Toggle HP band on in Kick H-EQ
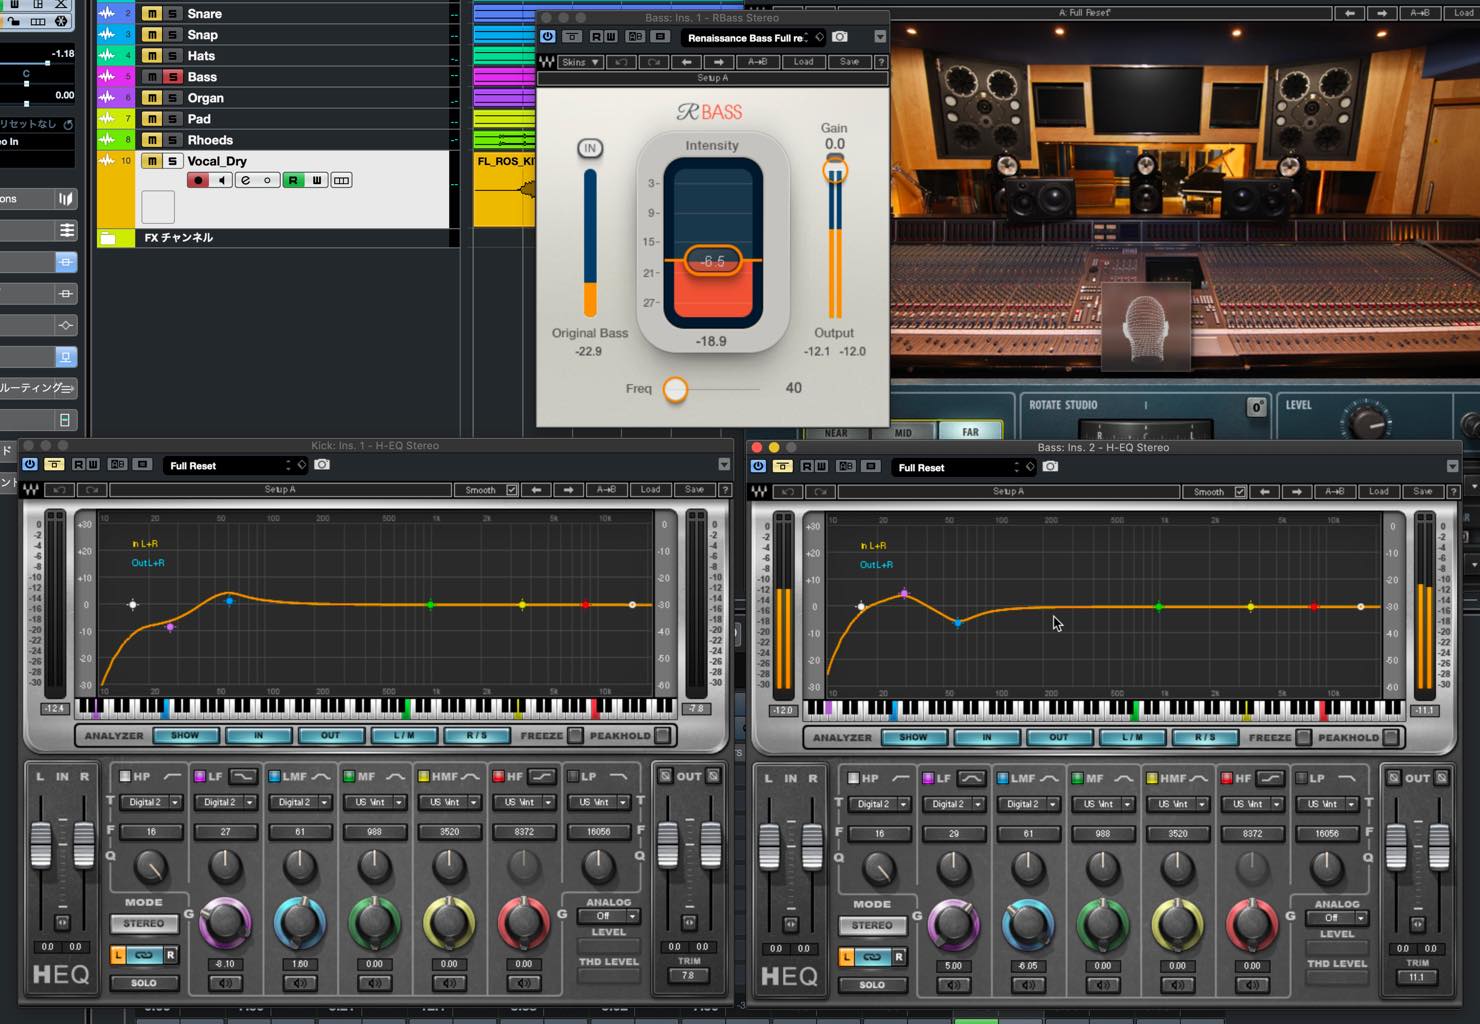 tap(125, 776)
